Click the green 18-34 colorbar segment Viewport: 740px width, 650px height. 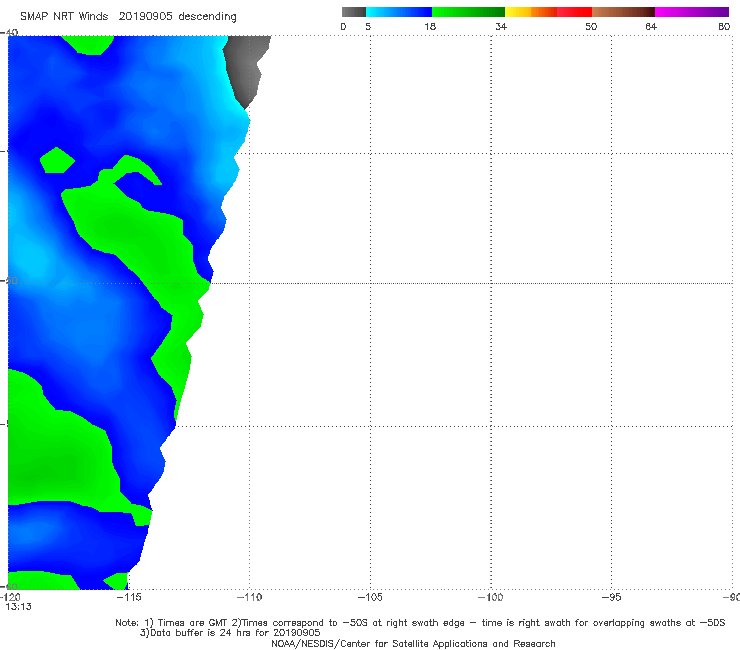(x=468, y=12)
